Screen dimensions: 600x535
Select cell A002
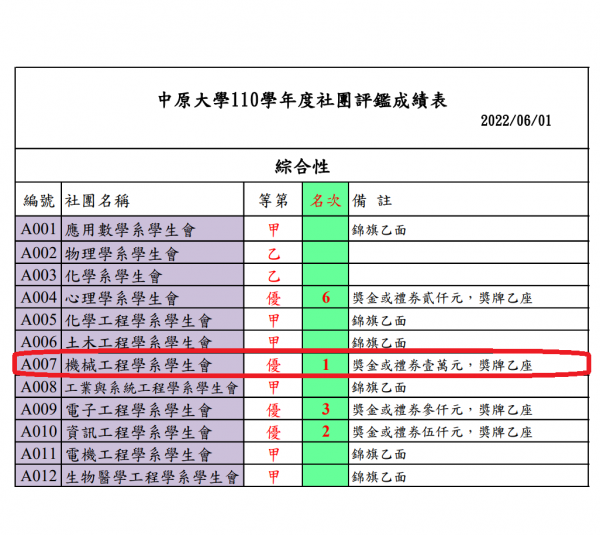point(39,253)
